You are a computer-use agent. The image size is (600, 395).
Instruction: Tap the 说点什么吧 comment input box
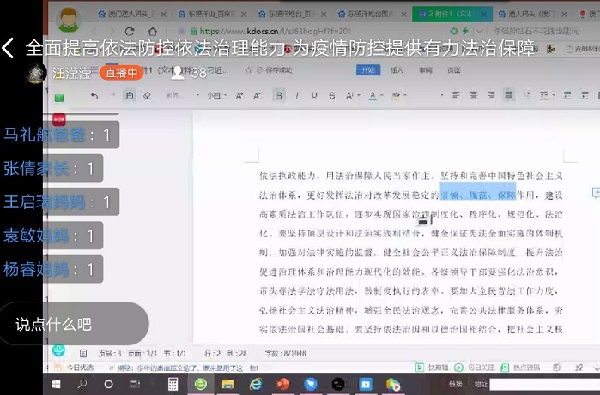(x=74, y=324)
